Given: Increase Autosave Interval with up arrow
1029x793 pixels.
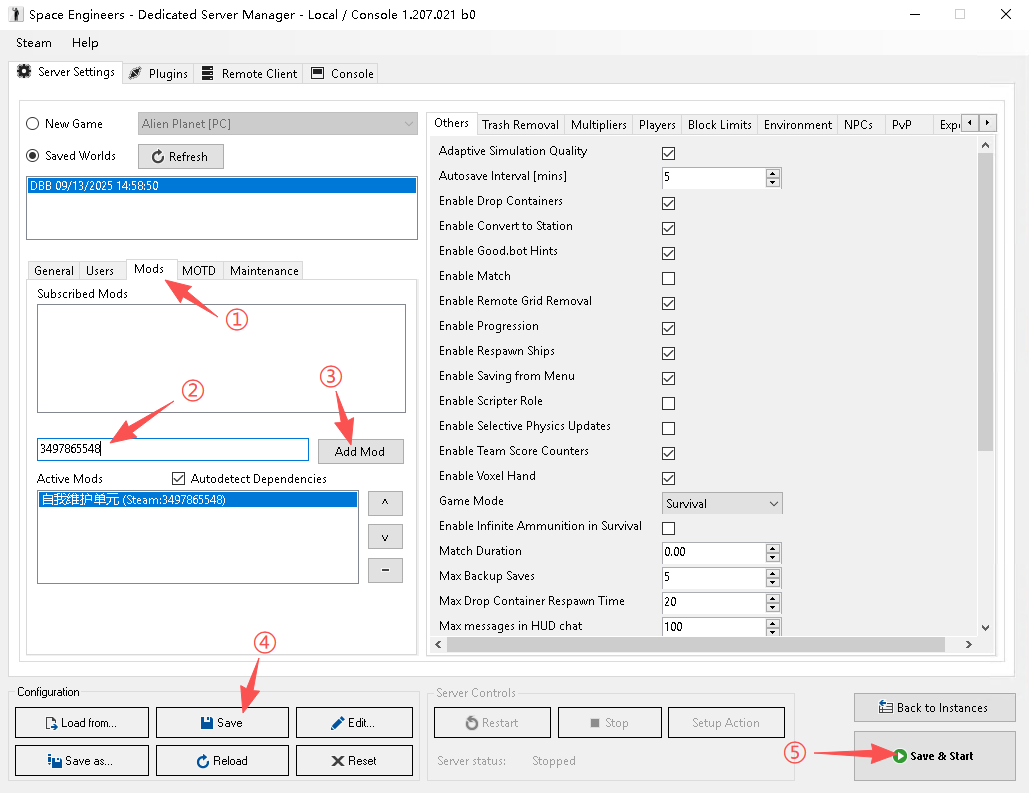Looking at the screenshot, I should pos(772,173).
